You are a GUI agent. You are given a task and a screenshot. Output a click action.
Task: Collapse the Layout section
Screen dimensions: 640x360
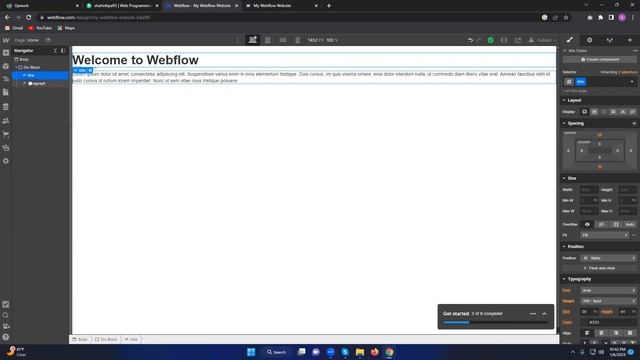click(574, 100)
